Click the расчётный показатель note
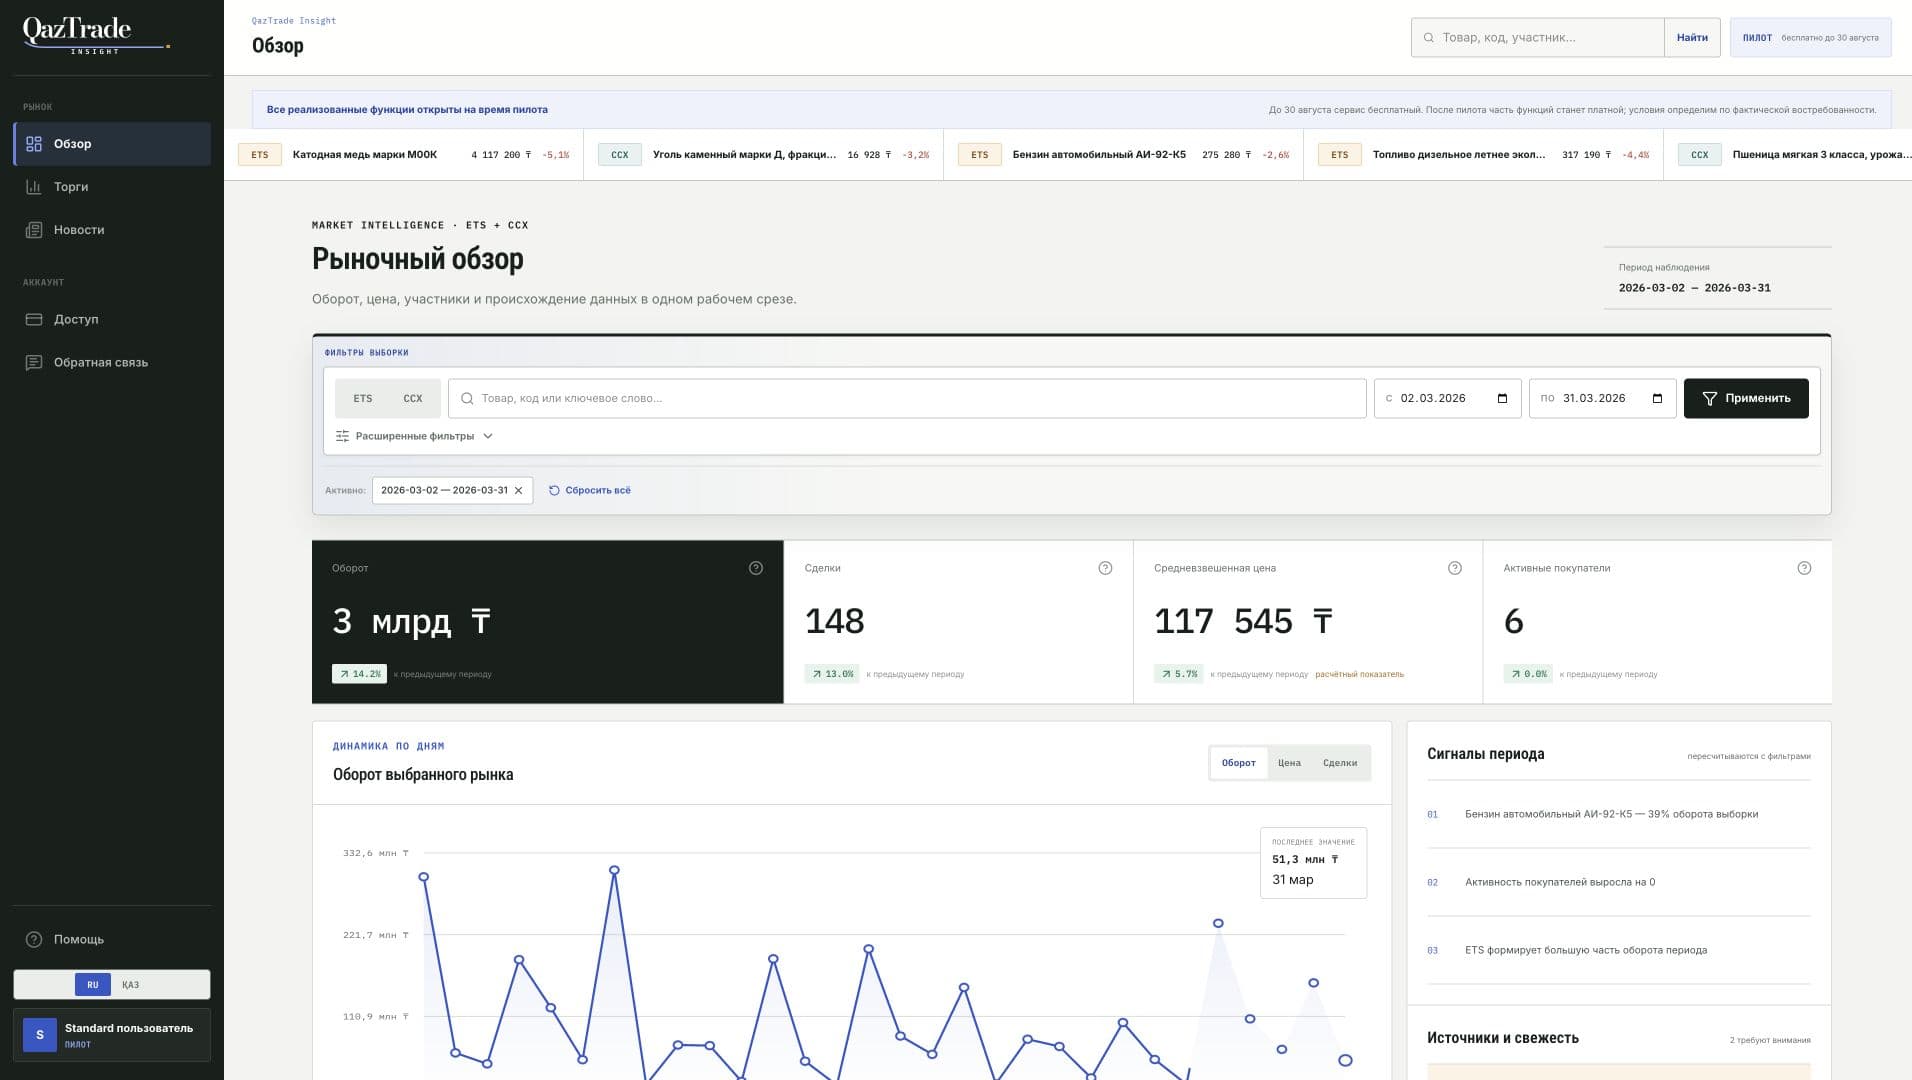The image size is (1912, 1080). [x=1359, y=675]
